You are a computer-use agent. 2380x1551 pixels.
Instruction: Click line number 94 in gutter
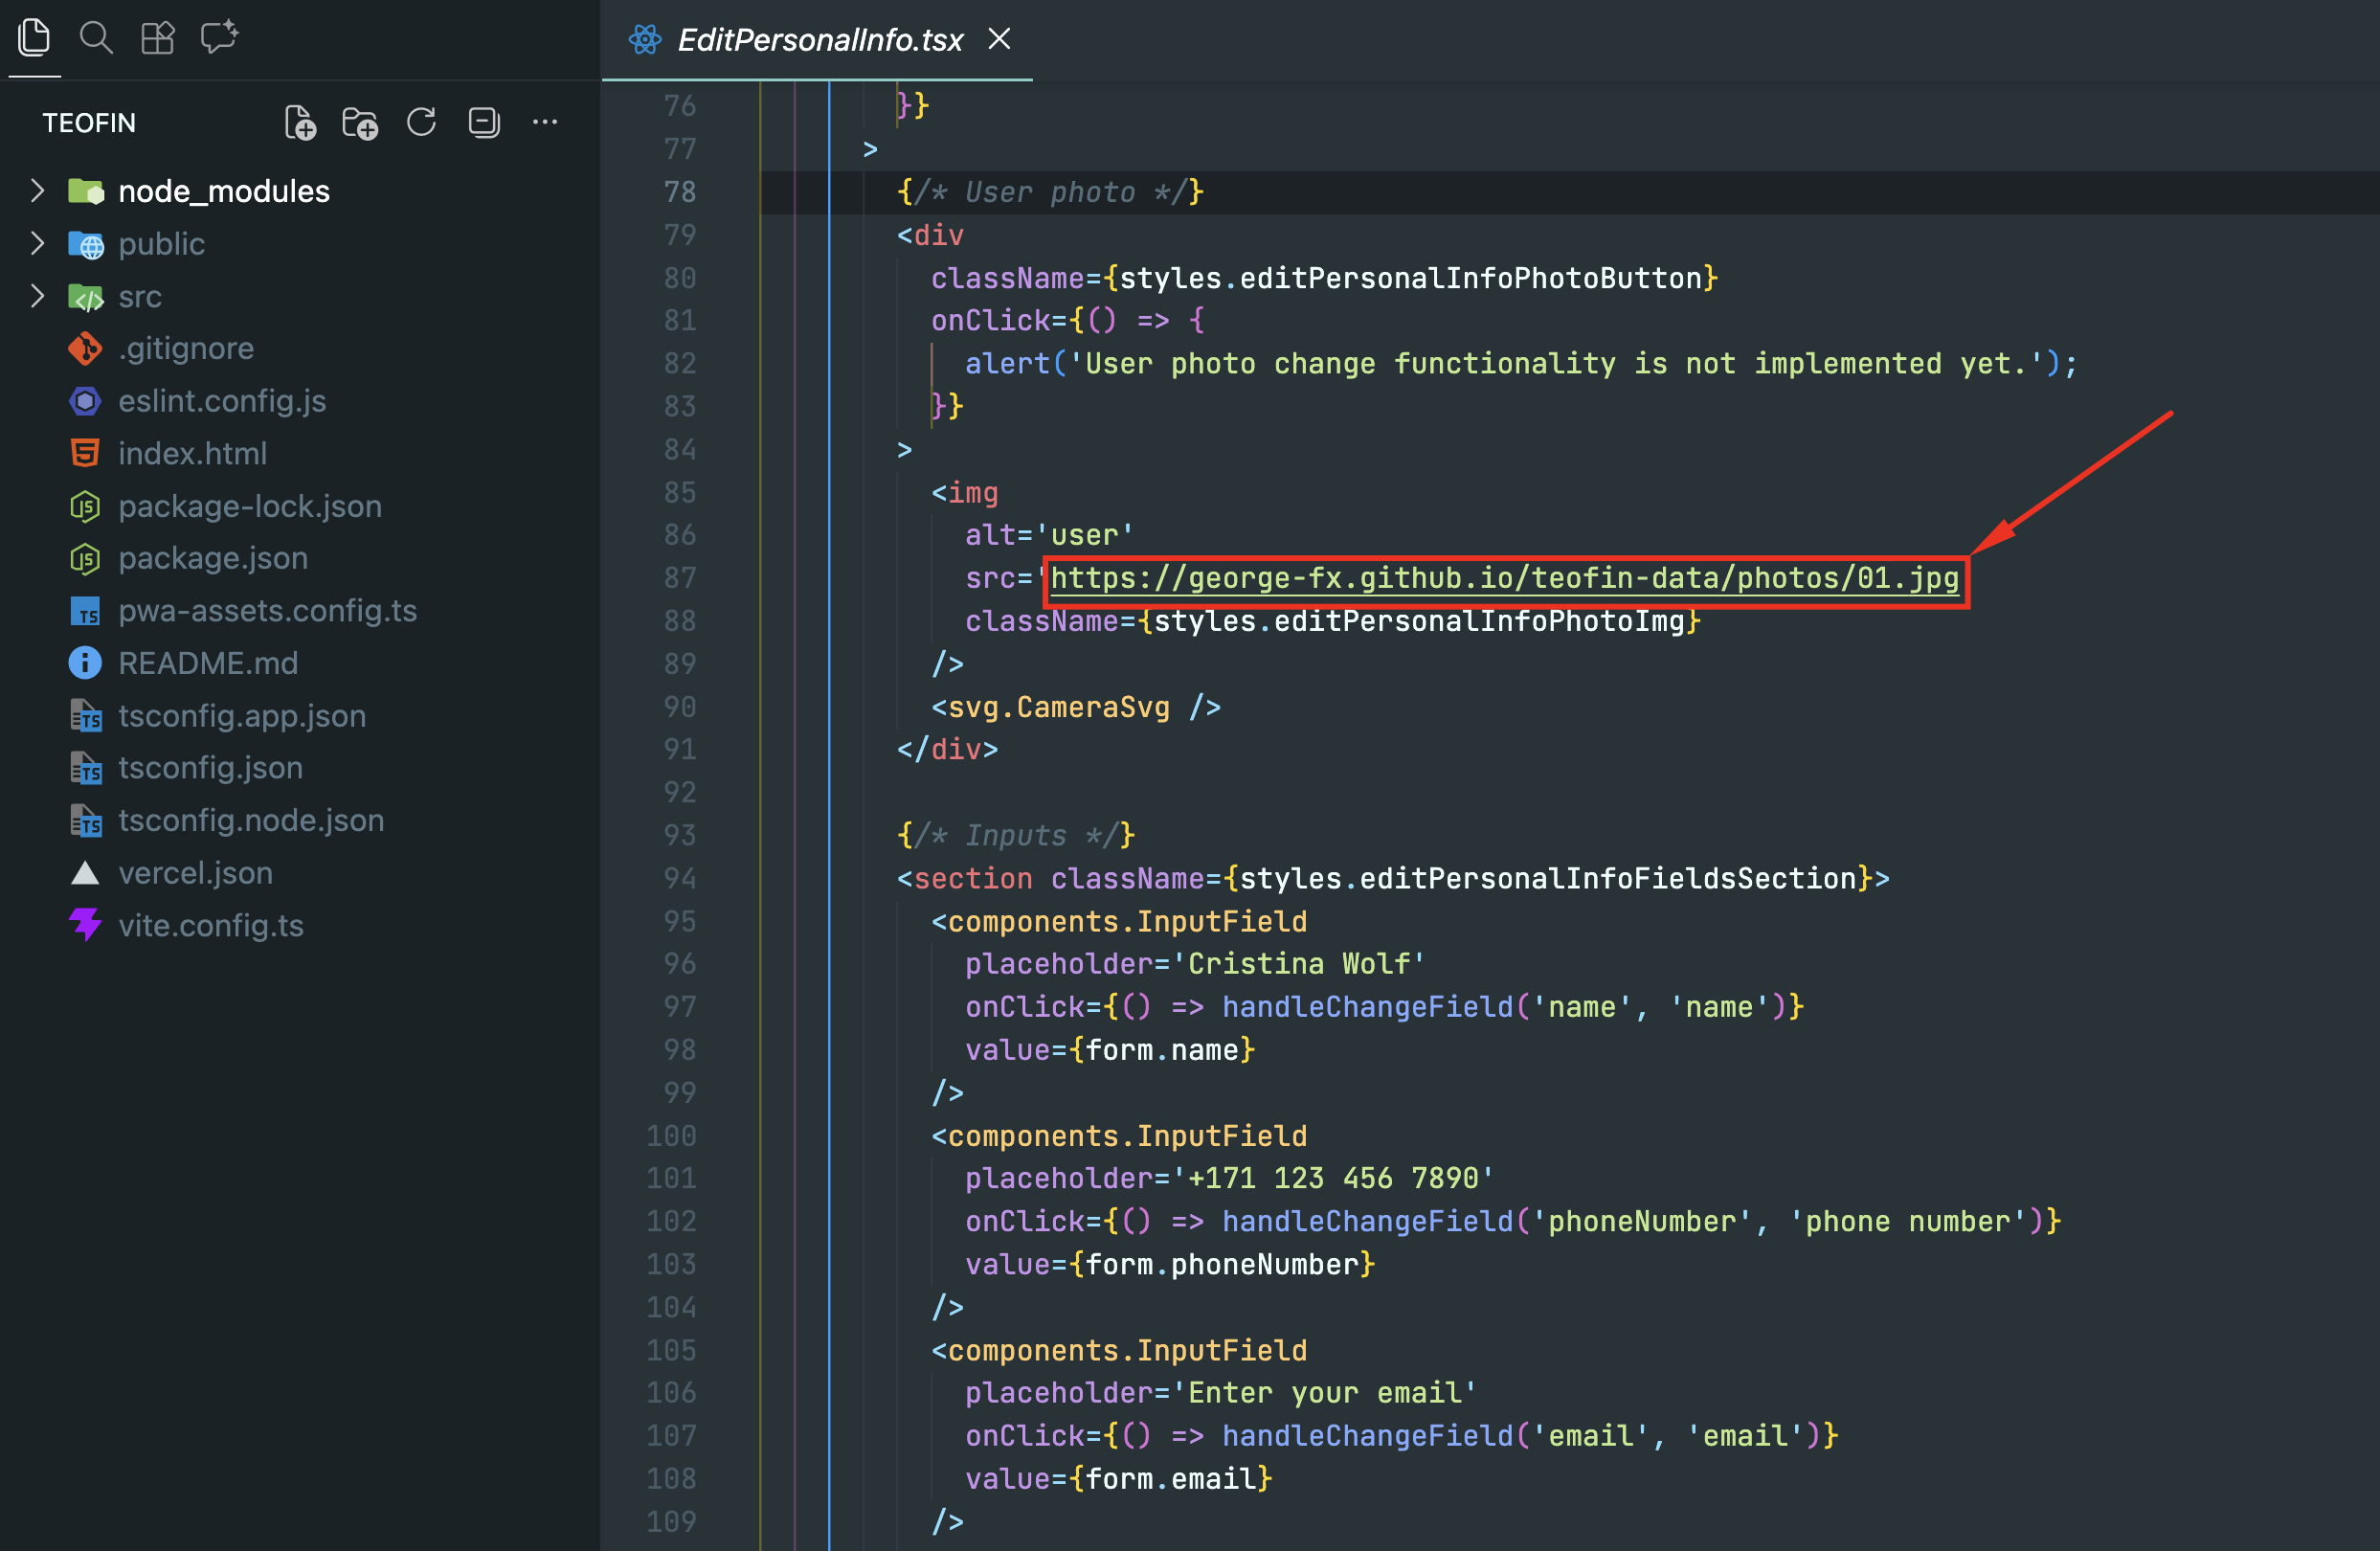point(679,878)
